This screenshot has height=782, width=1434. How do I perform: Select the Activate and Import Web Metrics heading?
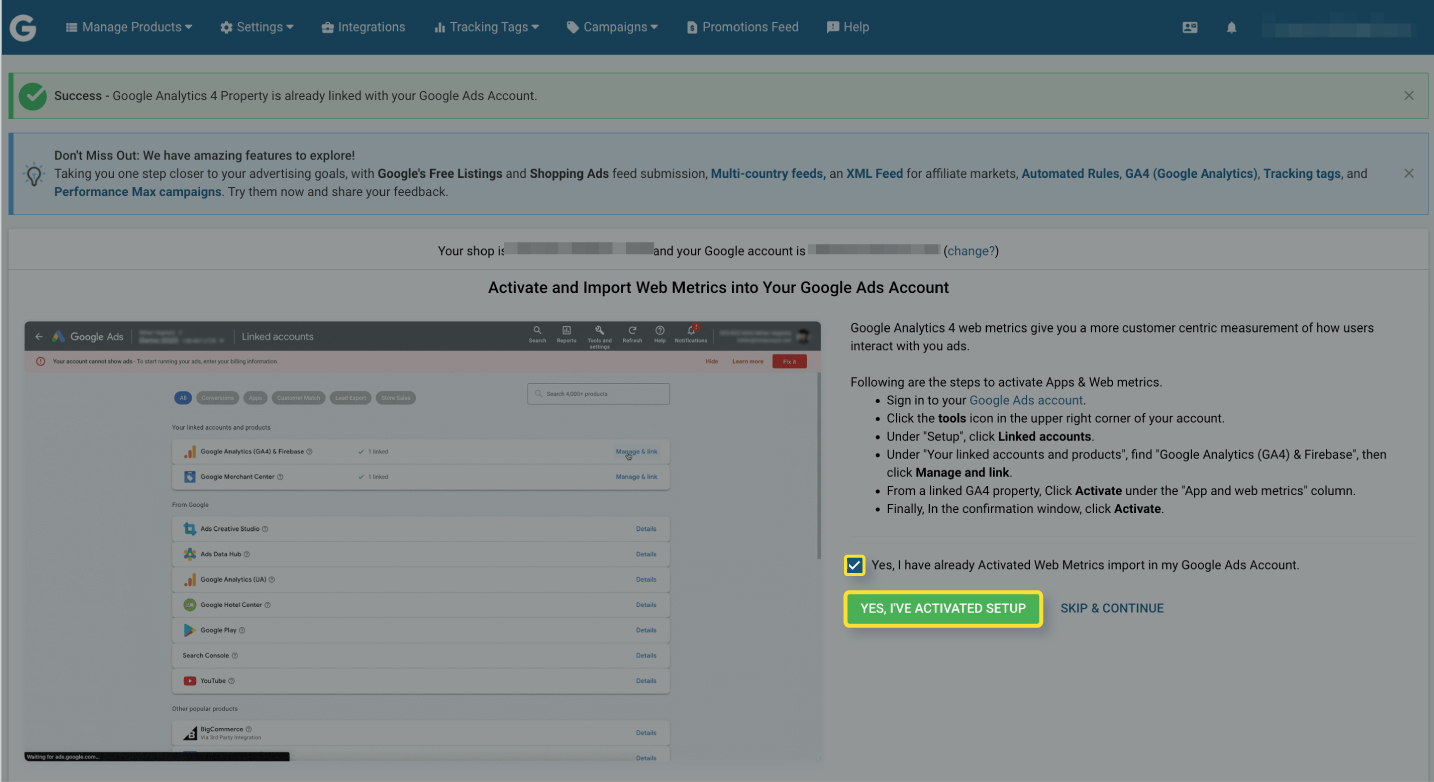(718, 287)
